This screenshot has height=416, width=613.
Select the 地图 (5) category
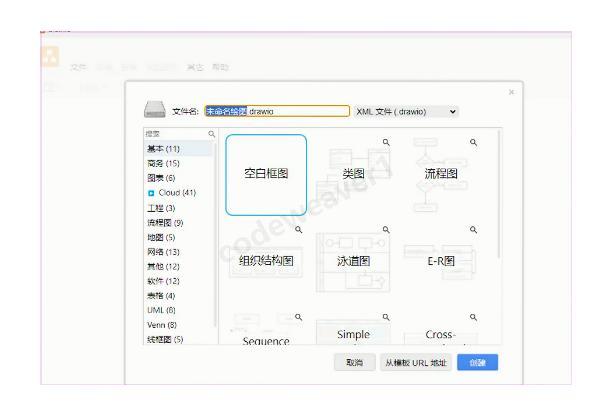click(x=179, y=237)
